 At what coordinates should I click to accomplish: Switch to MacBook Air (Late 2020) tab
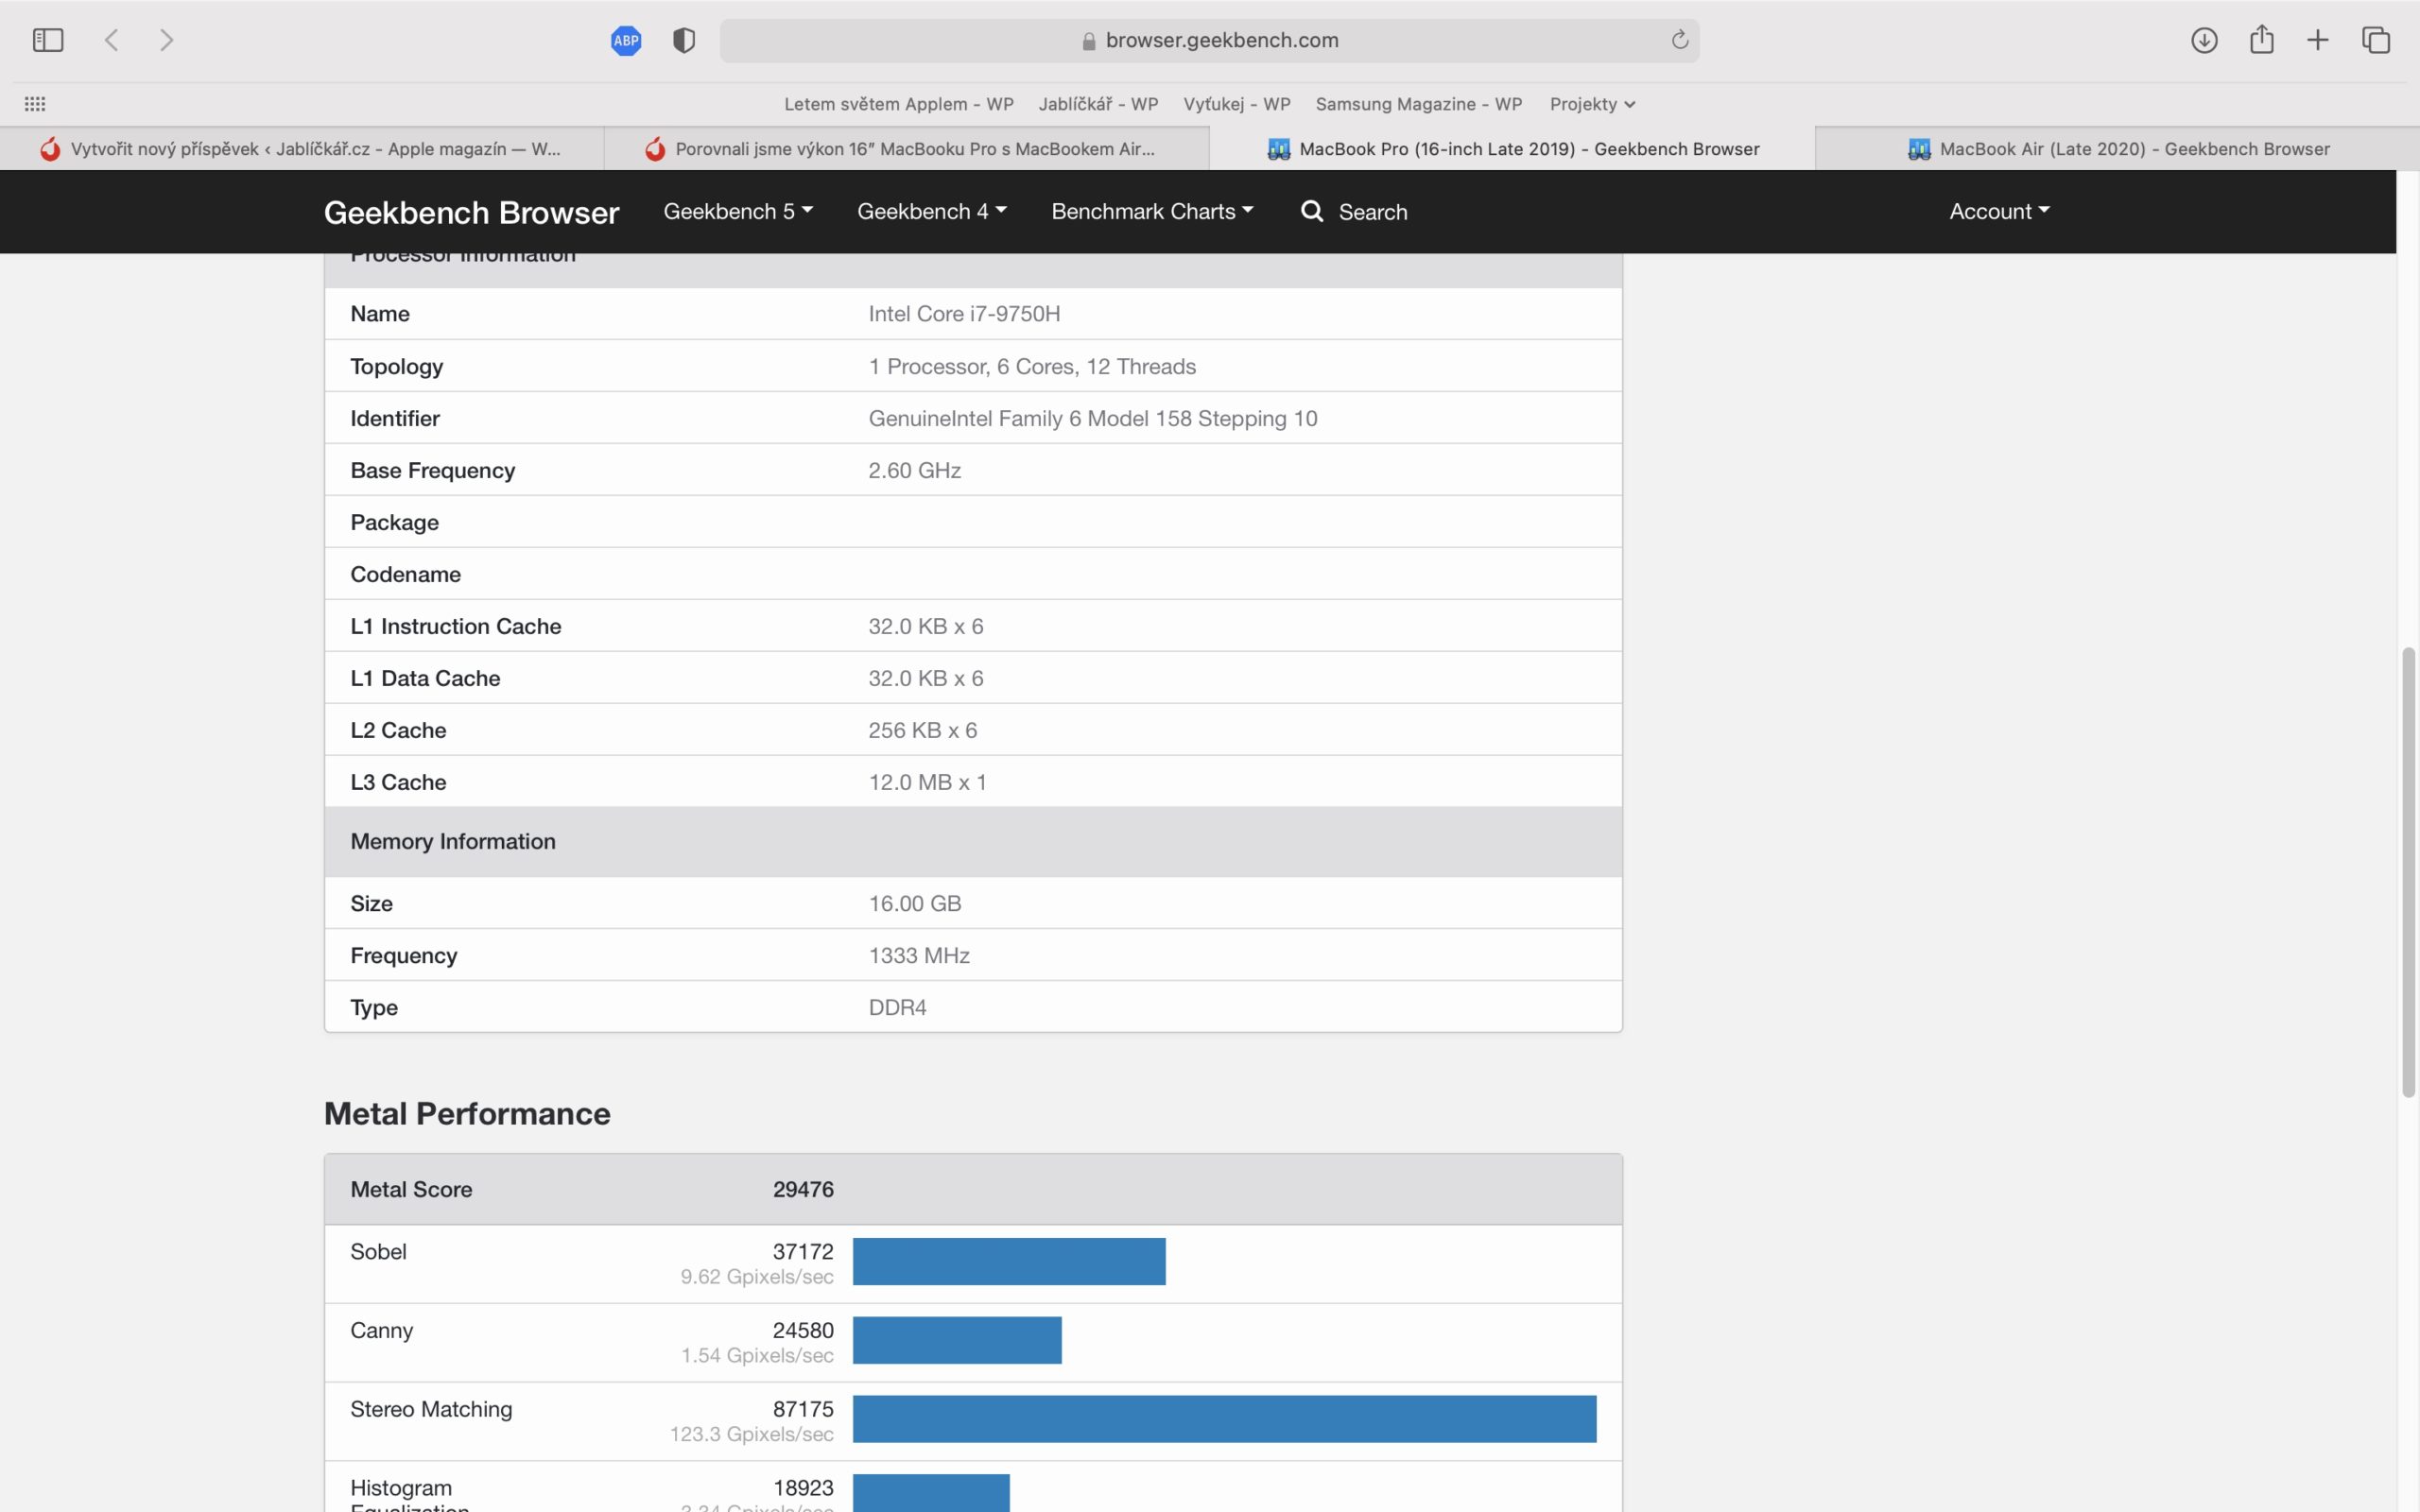coord(2117,149)
